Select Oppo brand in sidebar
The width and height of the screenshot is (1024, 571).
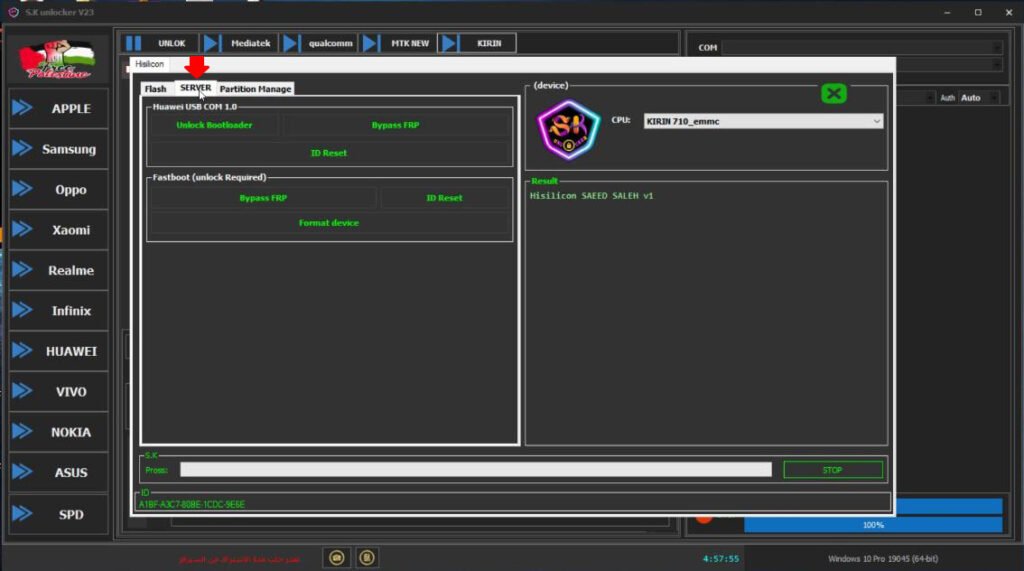click(x=59, y=189)
